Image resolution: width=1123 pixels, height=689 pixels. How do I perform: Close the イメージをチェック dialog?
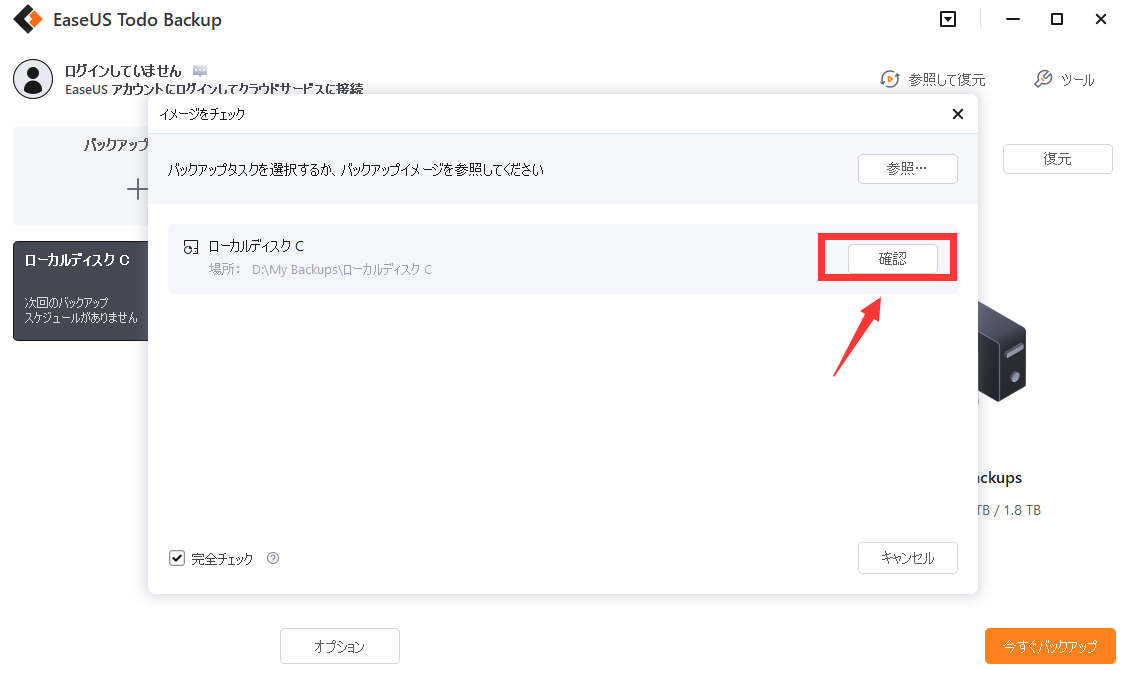[x=957, y=114]
